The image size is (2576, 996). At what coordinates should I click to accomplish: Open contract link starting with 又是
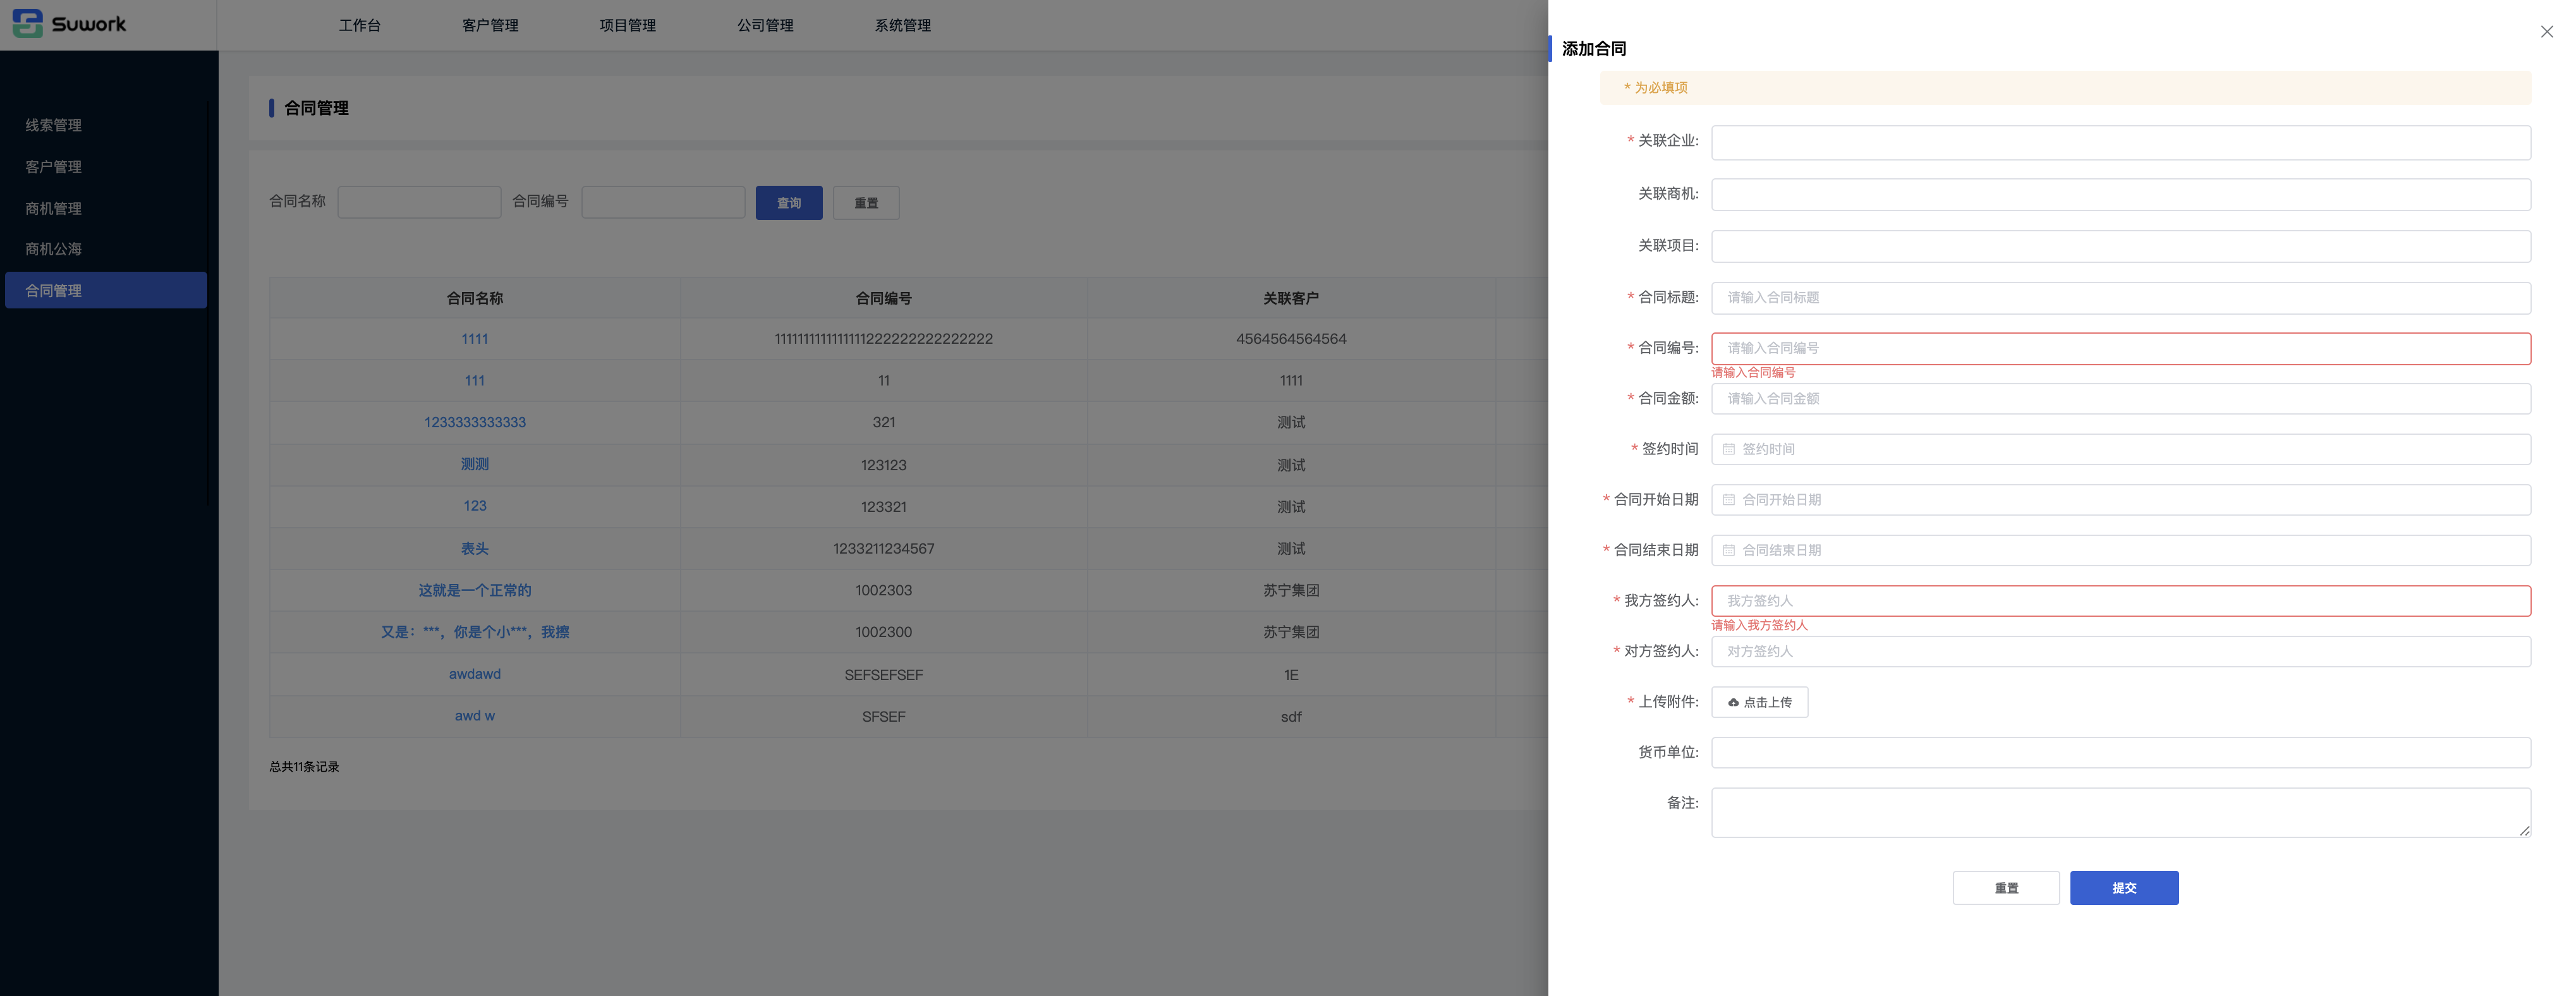[x=475, y=632]
